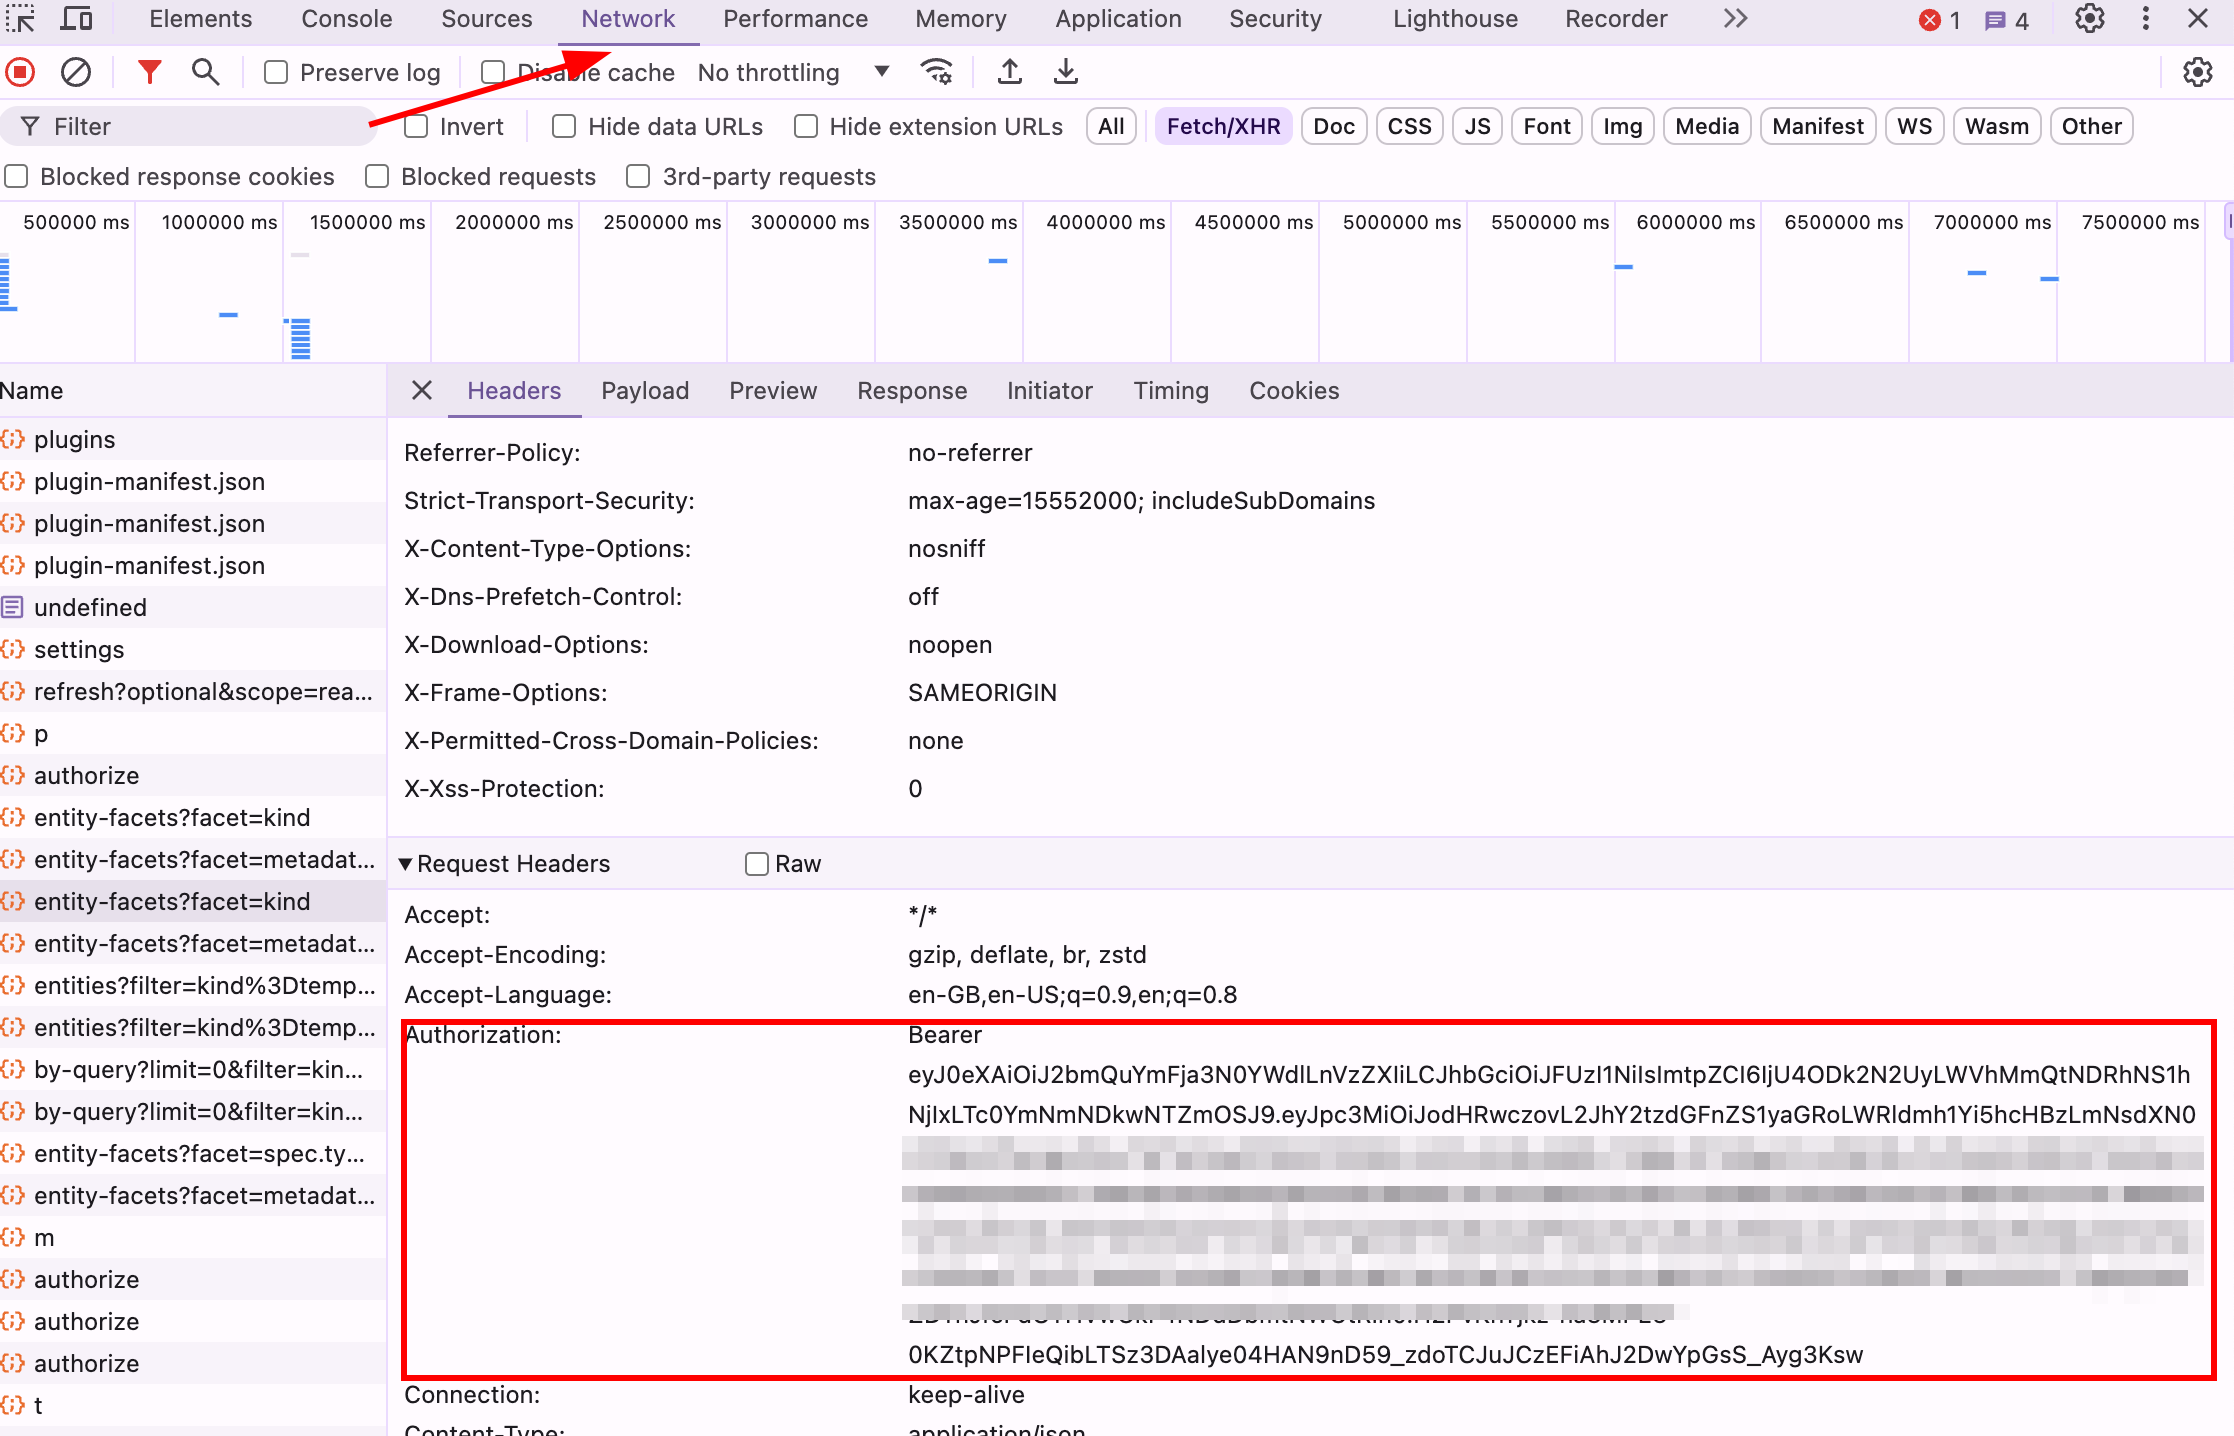The height and width of the screenshot is (1436, 2234).
Task: Collapse the Request Headers section
Action: point(405,863)
